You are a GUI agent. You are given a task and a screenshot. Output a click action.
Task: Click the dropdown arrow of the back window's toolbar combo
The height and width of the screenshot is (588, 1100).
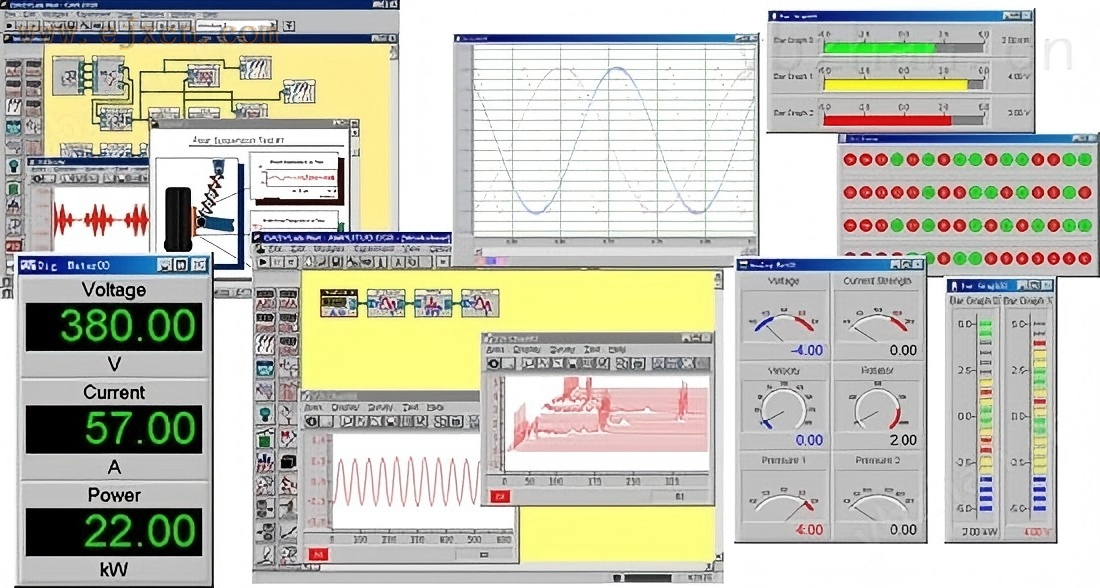[273, 26]
